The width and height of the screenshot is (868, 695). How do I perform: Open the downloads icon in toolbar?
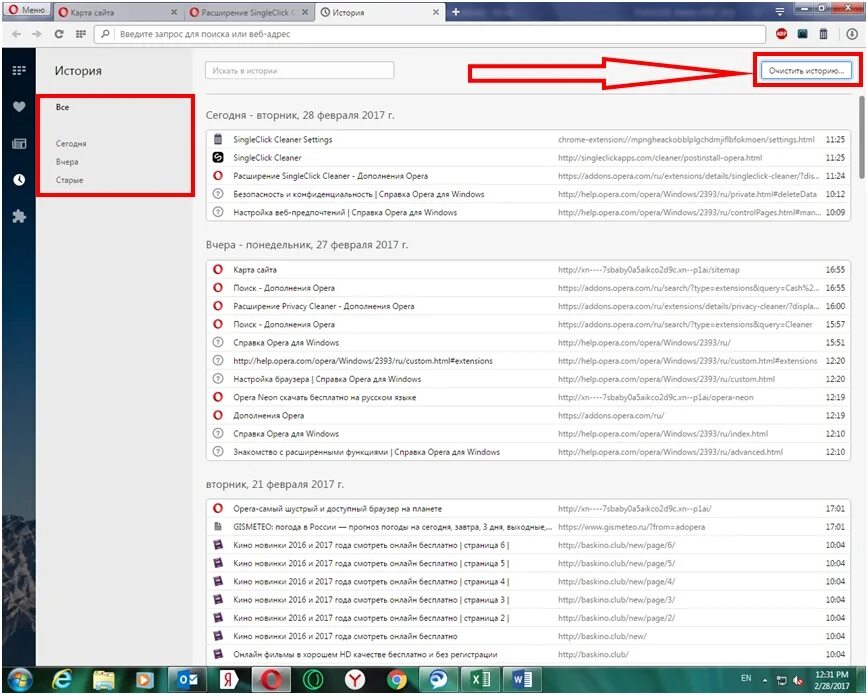pos(852,34)
